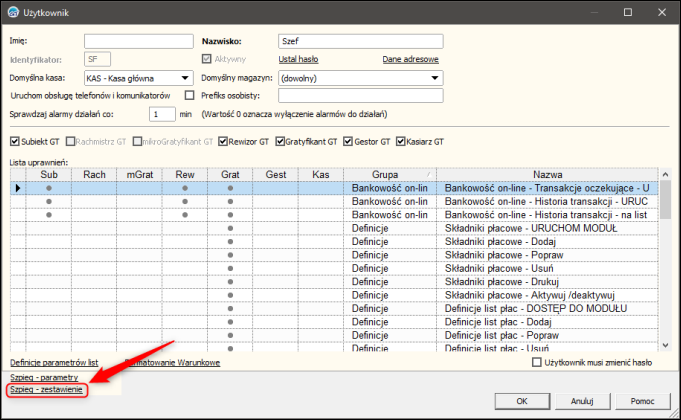Click the row selector arrow in first row

pos(17,187)
